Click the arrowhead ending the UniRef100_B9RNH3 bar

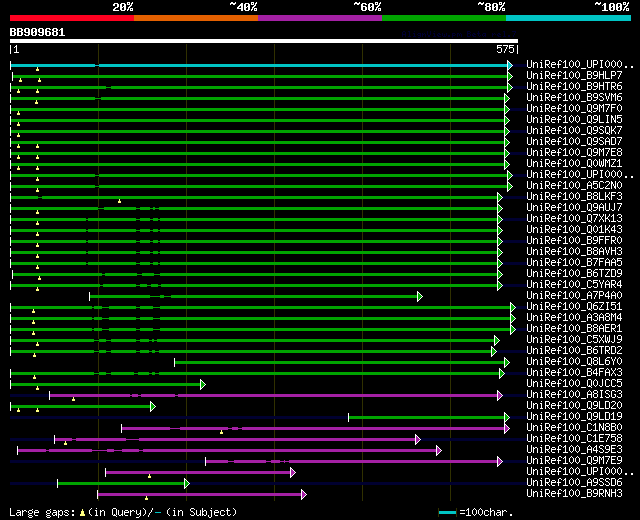(303, 494)
